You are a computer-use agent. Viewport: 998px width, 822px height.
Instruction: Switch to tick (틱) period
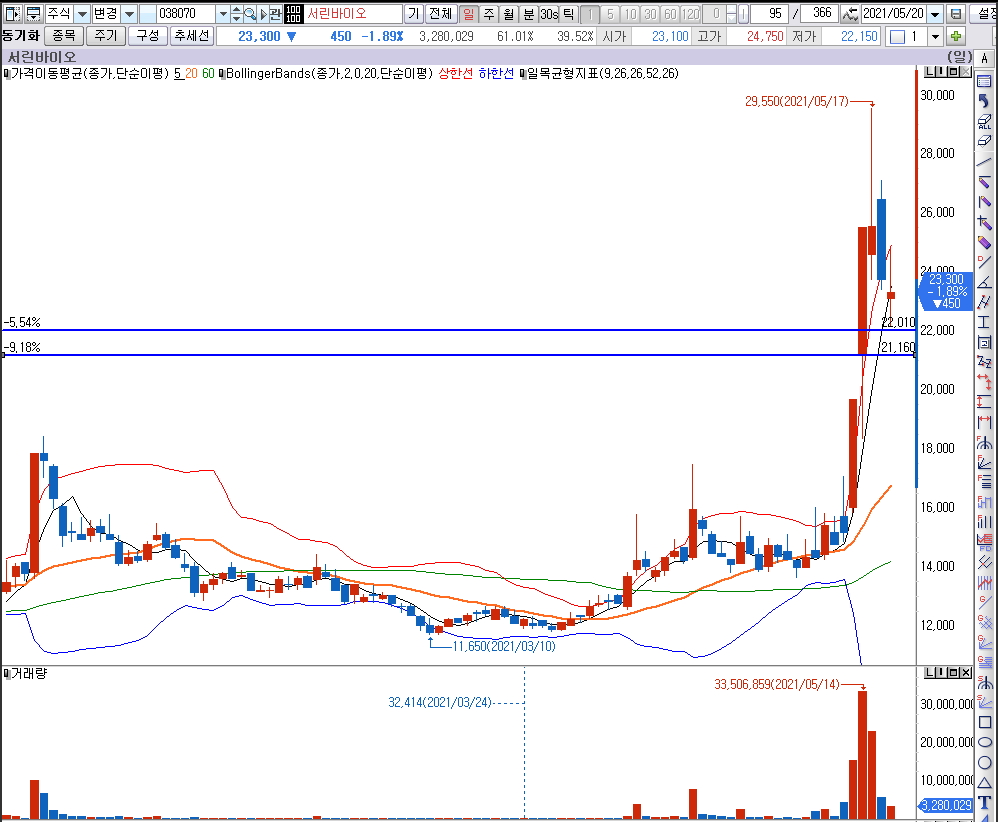pos(568,13)
